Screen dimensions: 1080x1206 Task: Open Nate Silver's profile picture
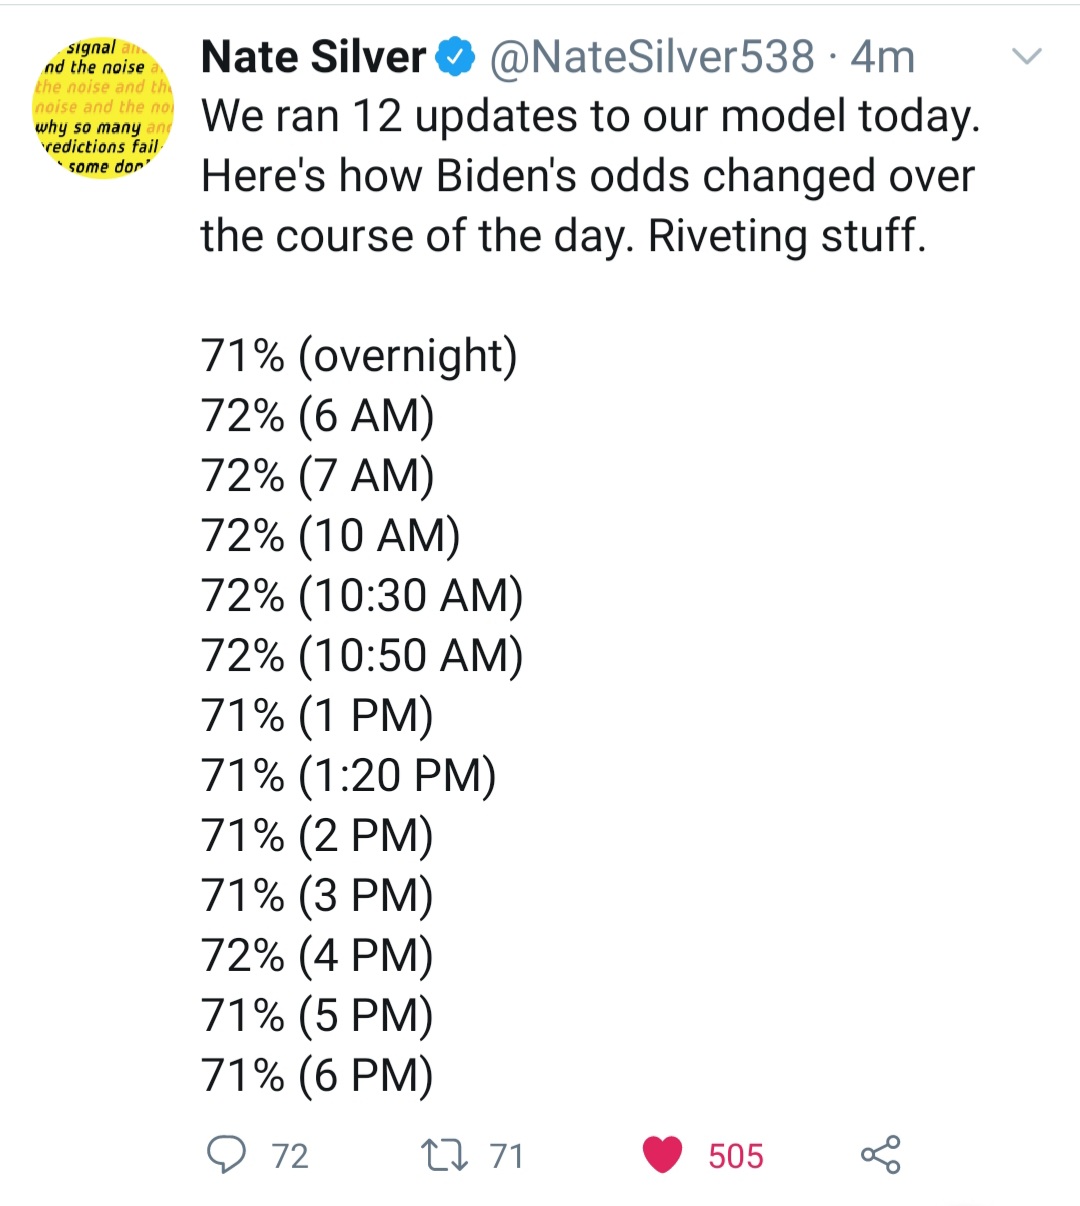click(x=104, y=108)
